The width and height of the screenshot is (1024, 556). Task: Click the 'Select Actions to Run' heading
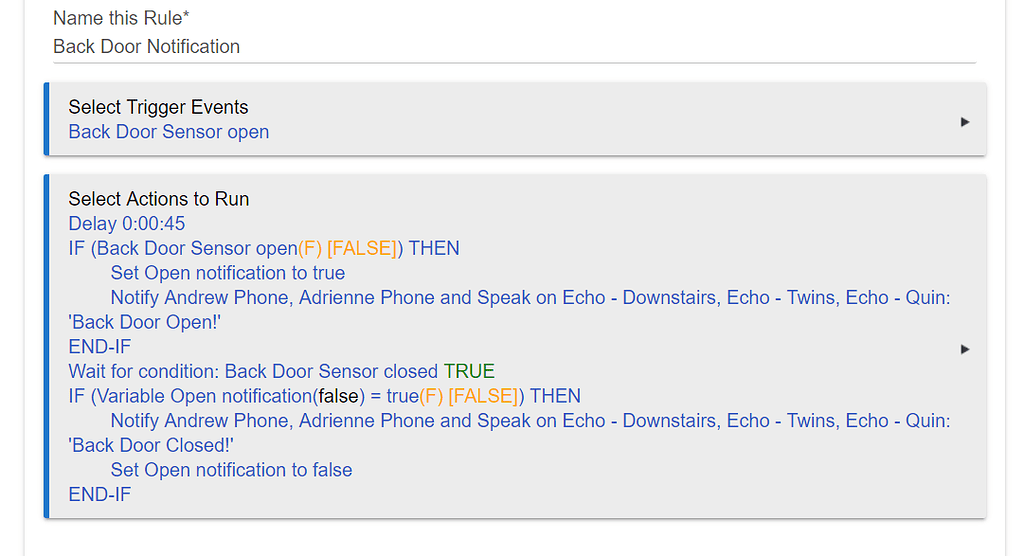click(x=158, y=199)
